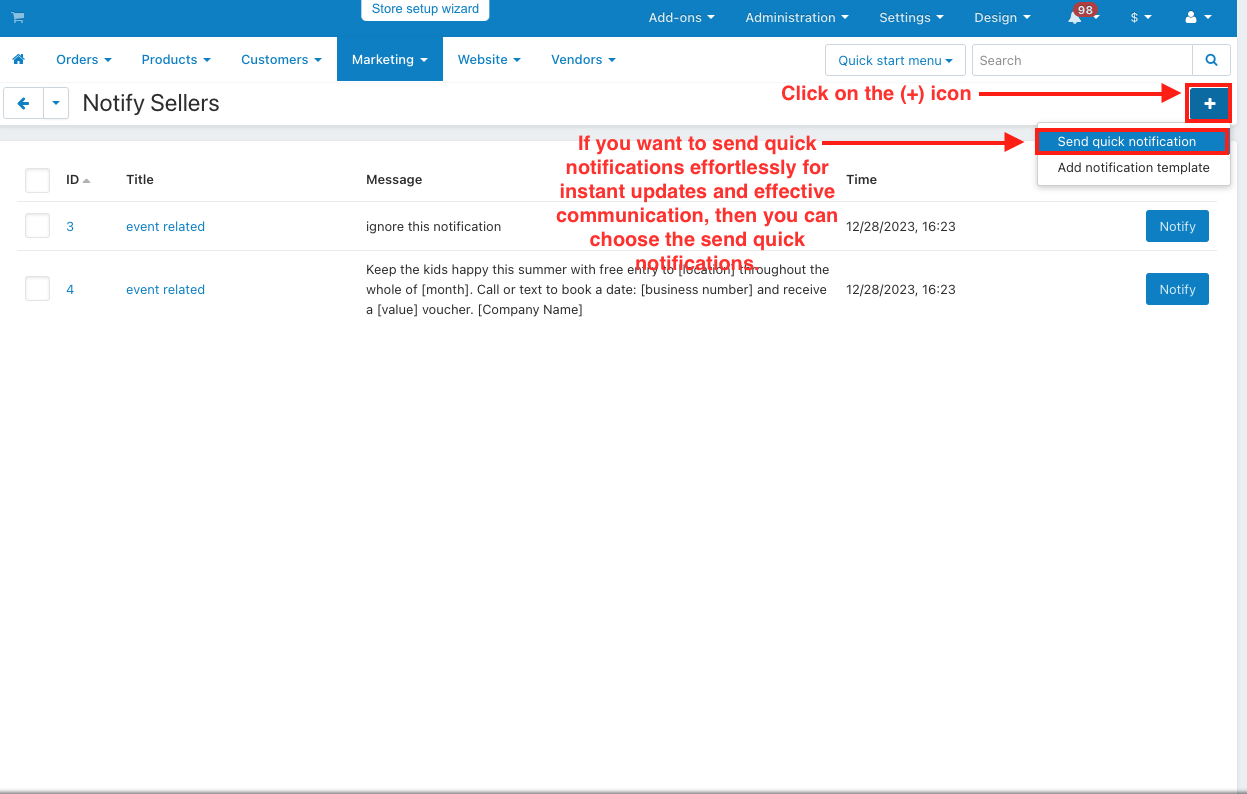Check the box for notification ID 4
The height and width of the screenshot is (794, 1247).
[38, 289]
